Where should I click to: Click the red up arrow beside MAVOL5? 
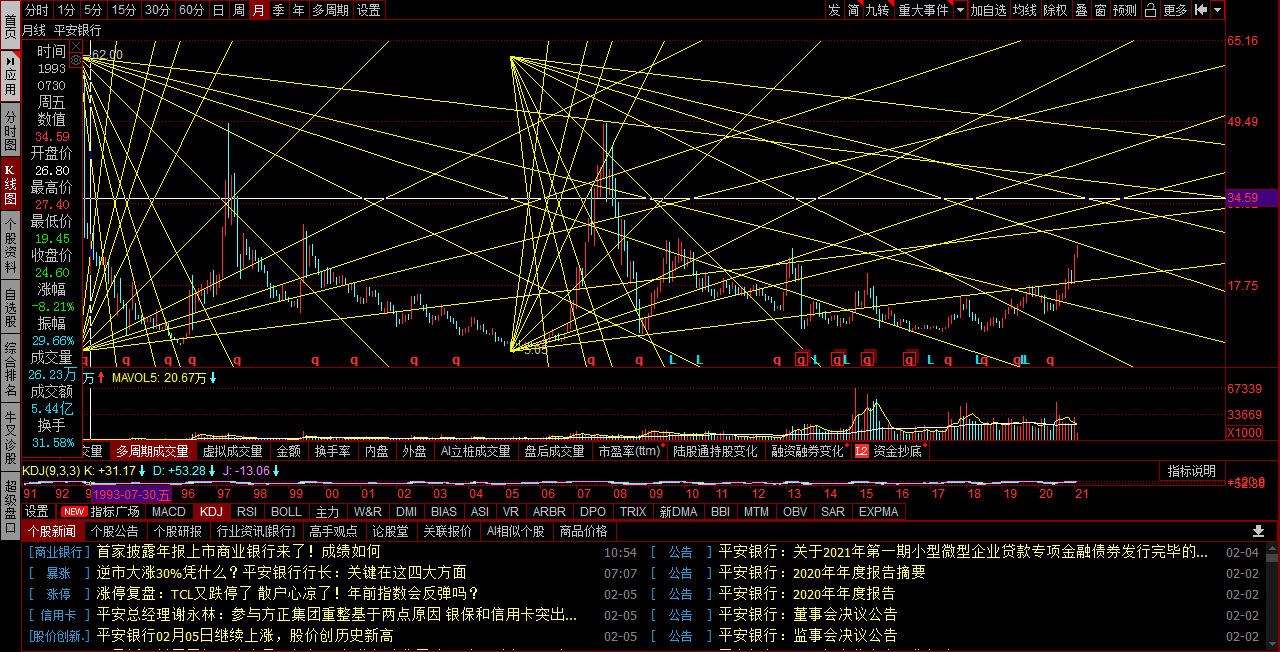pos(101,378)
